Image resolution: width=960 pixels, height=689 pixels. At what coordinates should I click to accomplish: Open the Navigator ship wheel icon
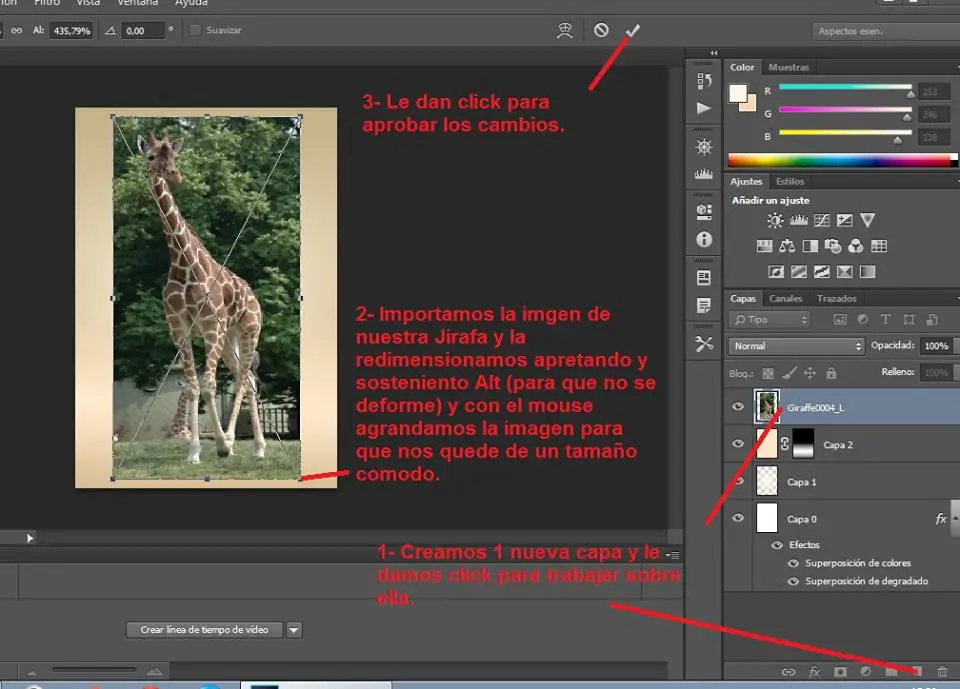(704, 147)
